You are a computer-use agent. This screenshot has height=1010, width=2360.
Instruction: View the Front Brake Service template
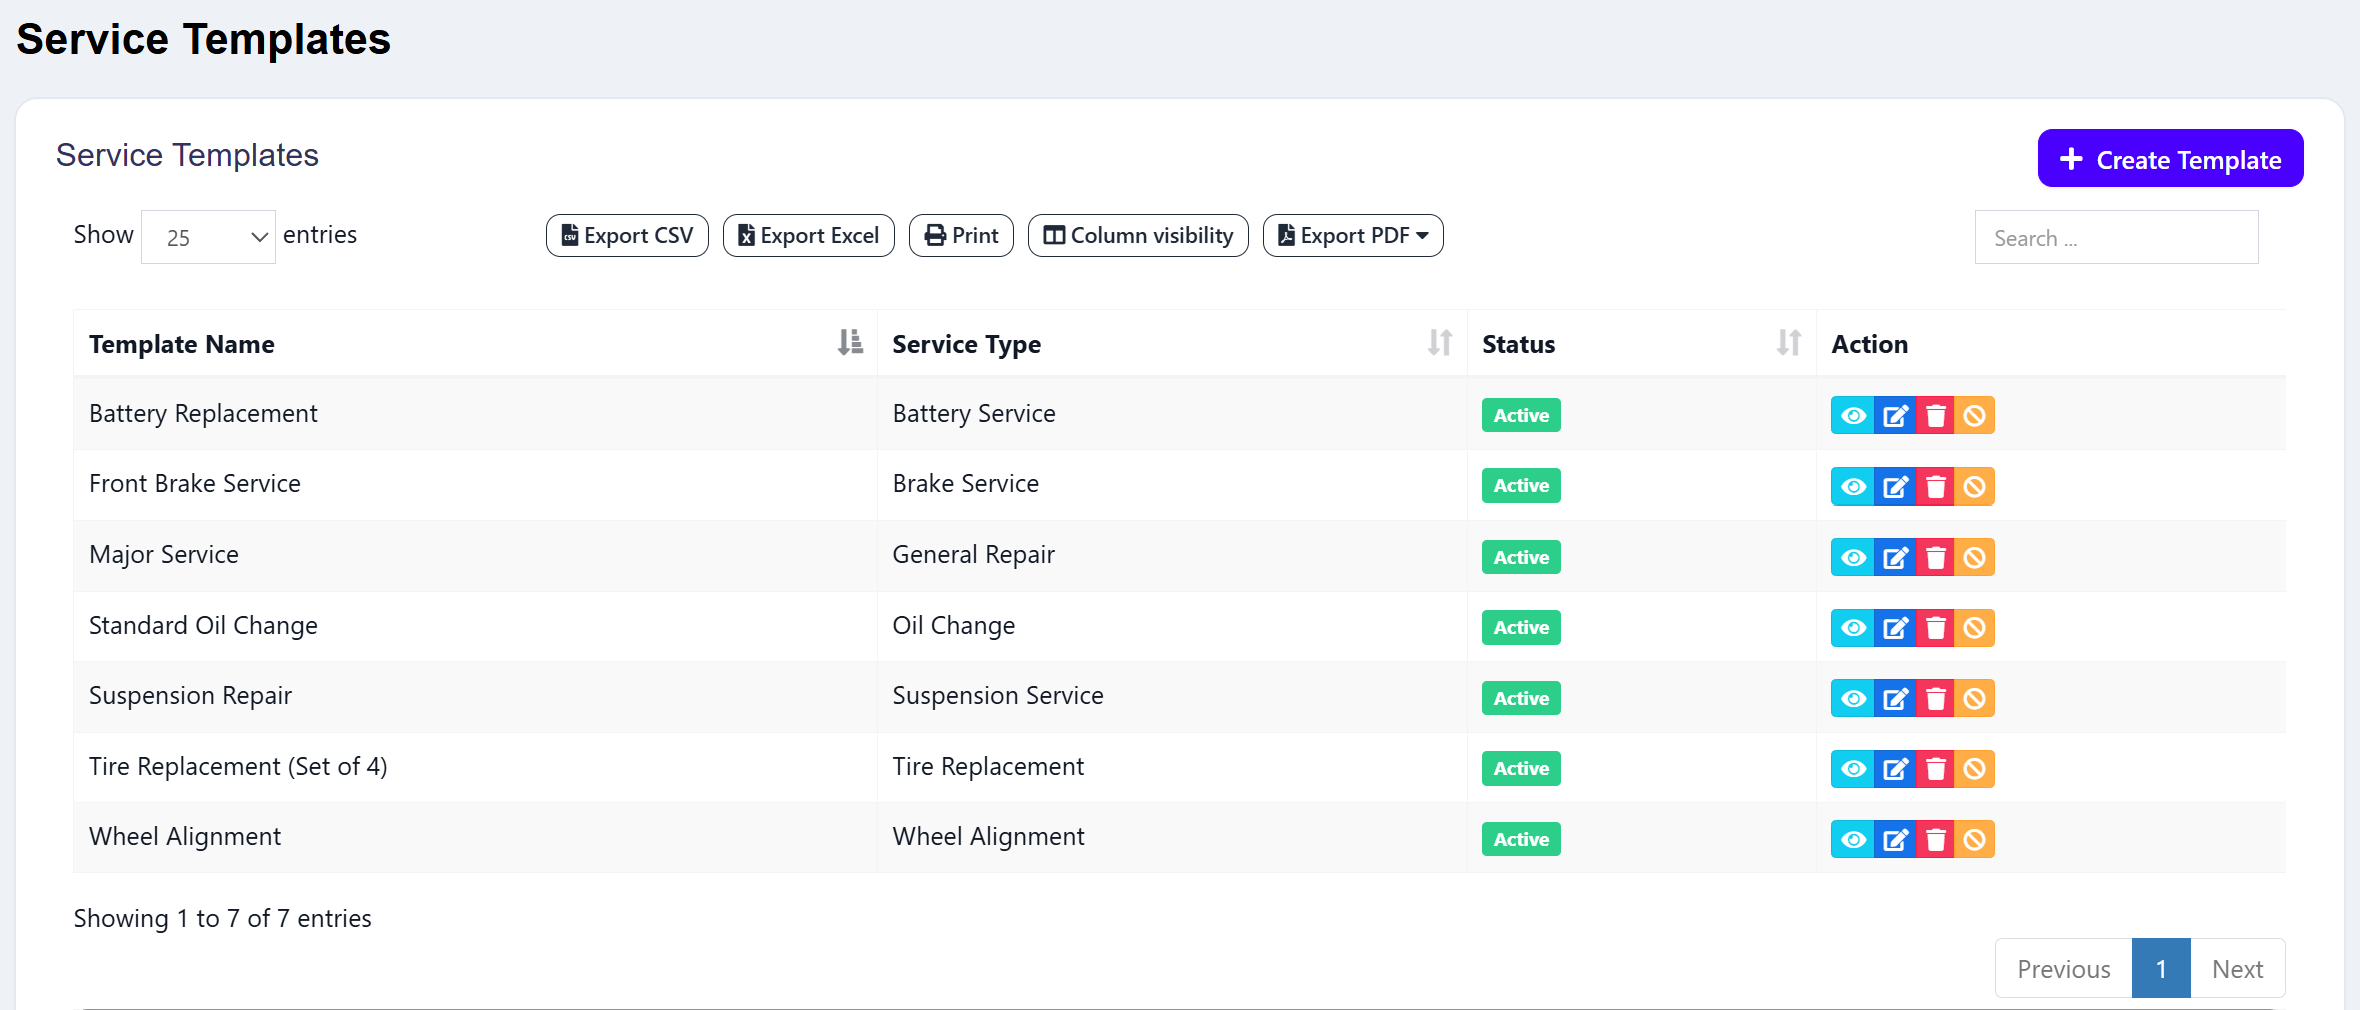1852,487
